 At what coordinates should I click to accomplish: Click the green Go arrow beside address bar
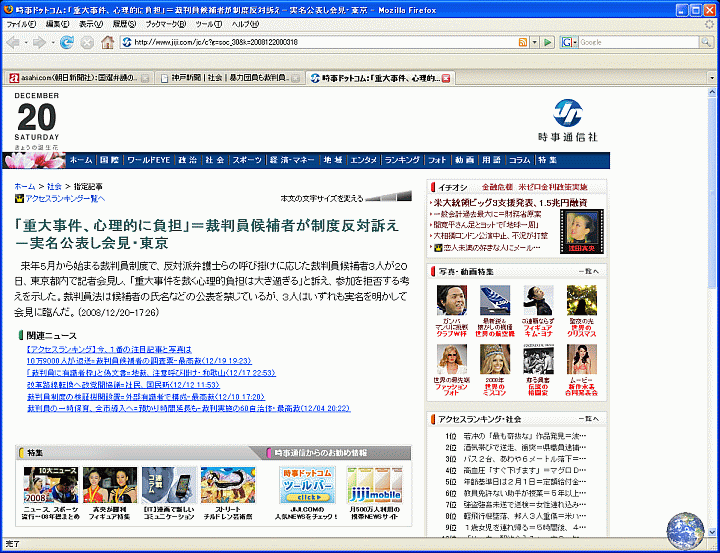coord(547,42)
